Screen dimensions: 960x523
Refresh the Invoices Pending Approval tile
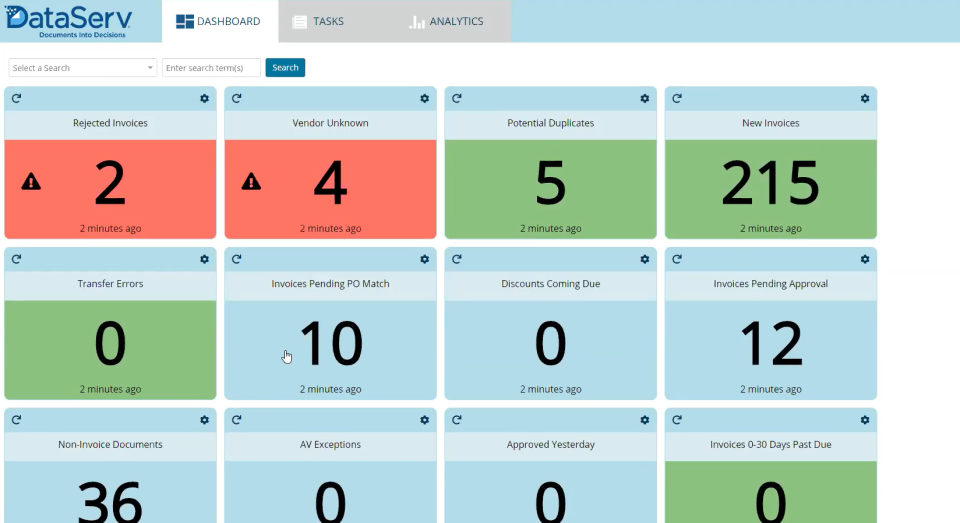pyautogui.click(x=677, y=259)
